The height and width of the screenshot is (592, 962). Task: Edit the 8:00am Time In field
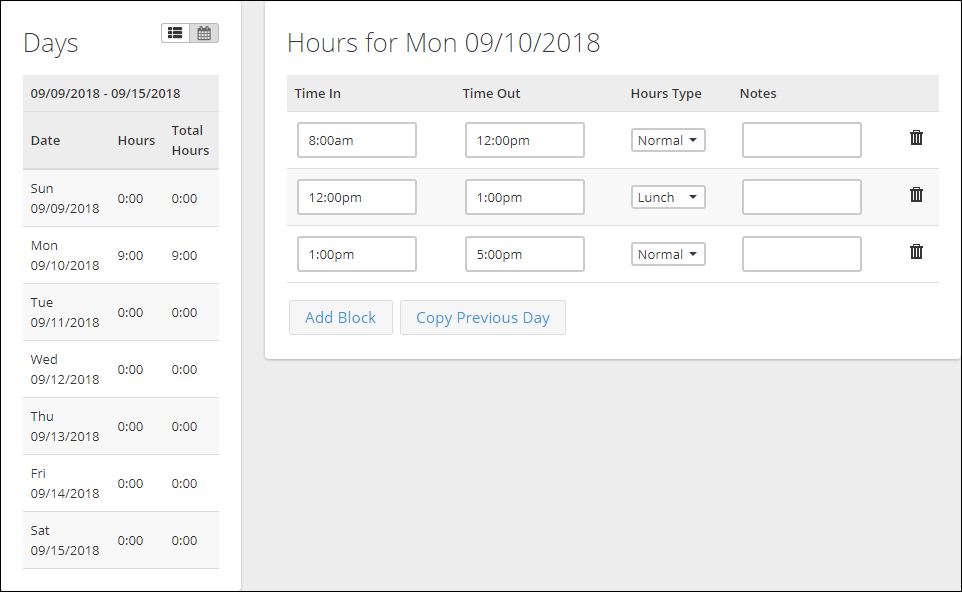click(356, 140)
